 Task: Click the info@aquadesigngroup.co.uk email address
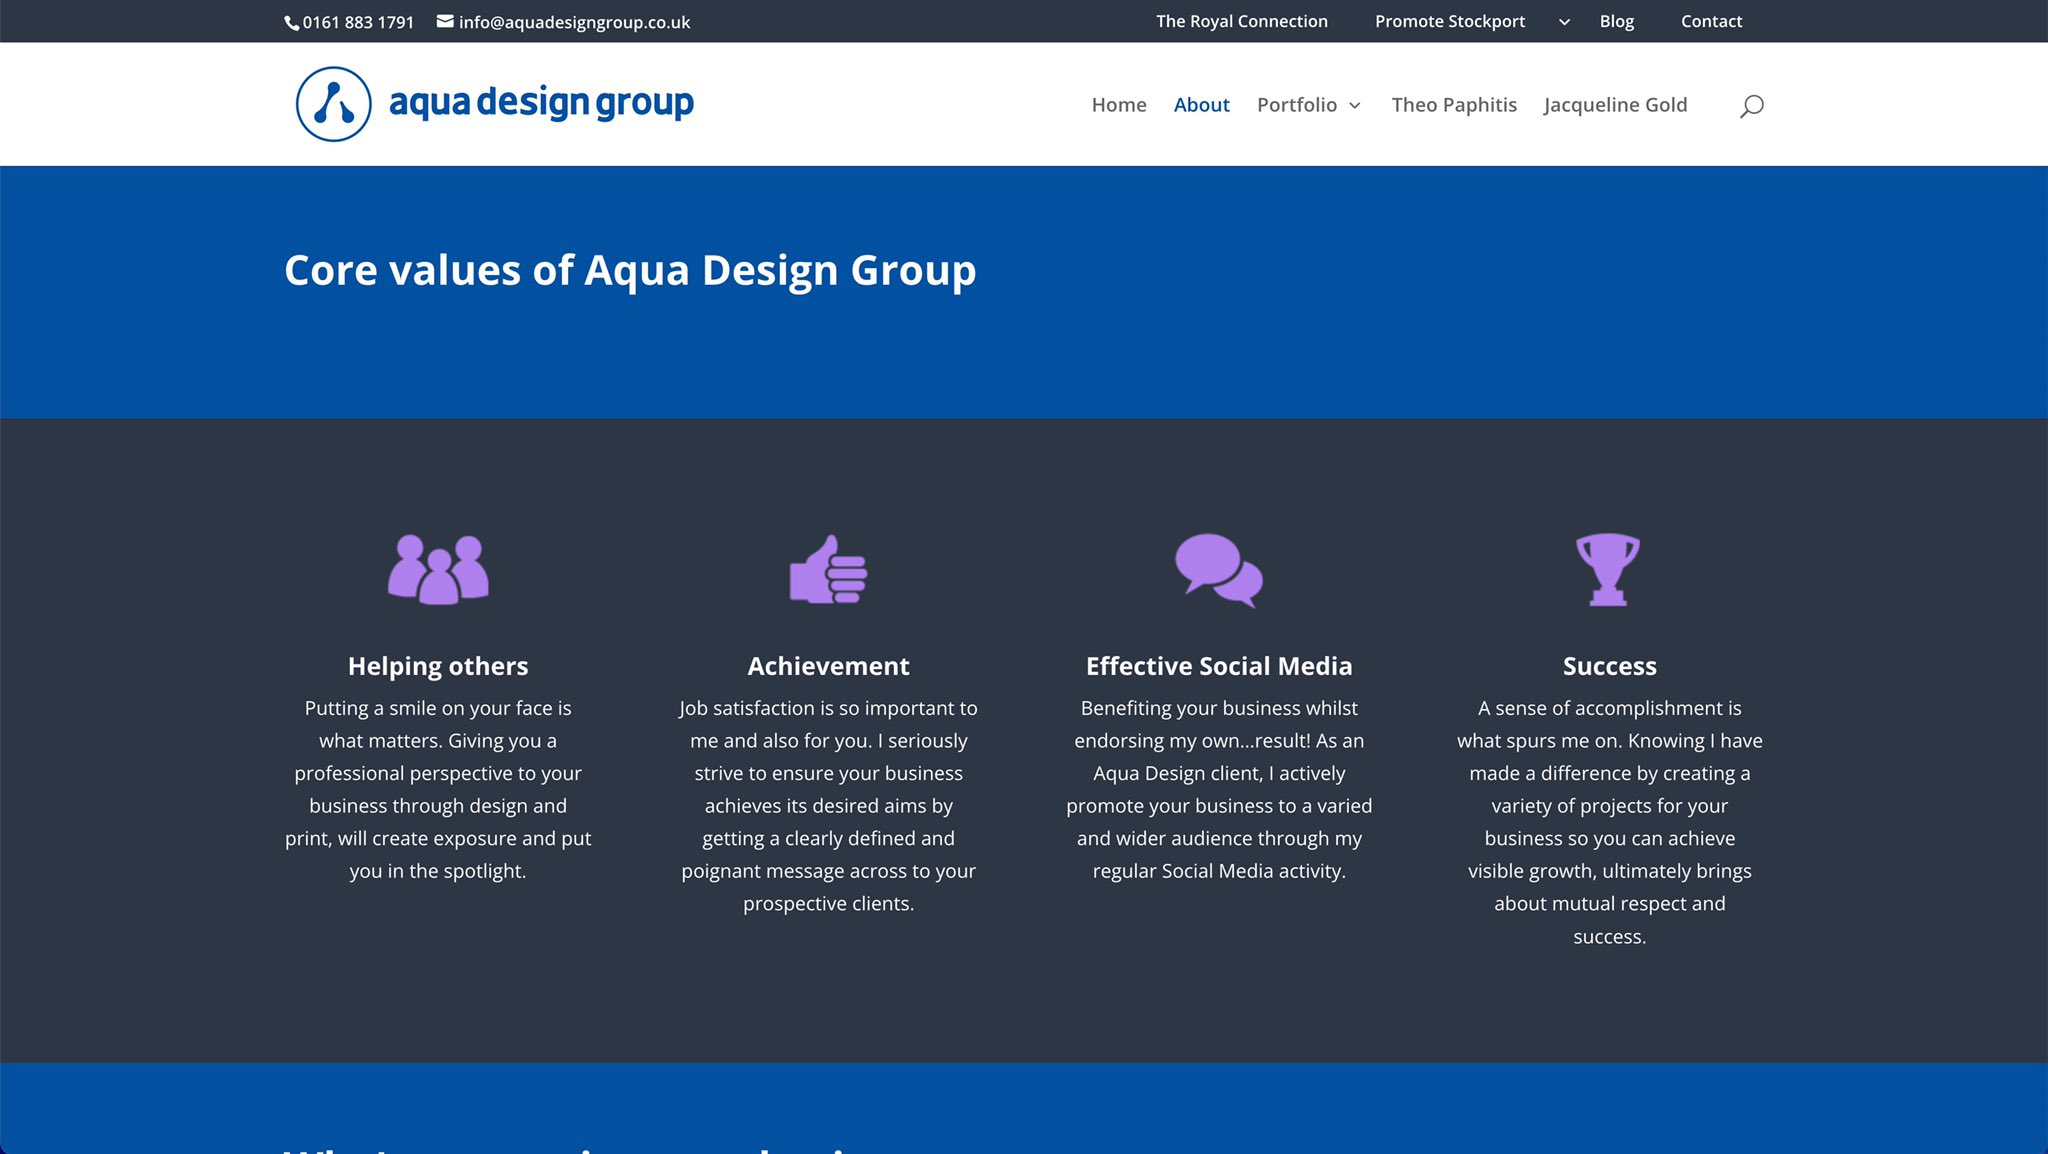coord(574,22)
